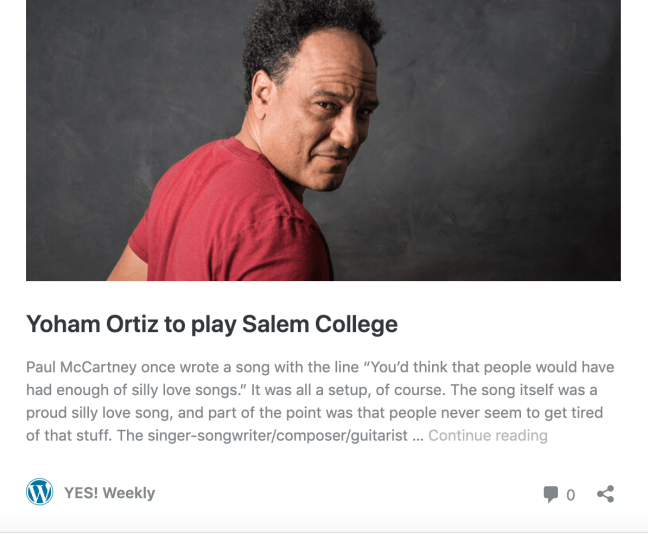The image size is (648, 534).
Task: Click the WordPress logo icon
Action: pyautogui.click(x=39, y=492)
